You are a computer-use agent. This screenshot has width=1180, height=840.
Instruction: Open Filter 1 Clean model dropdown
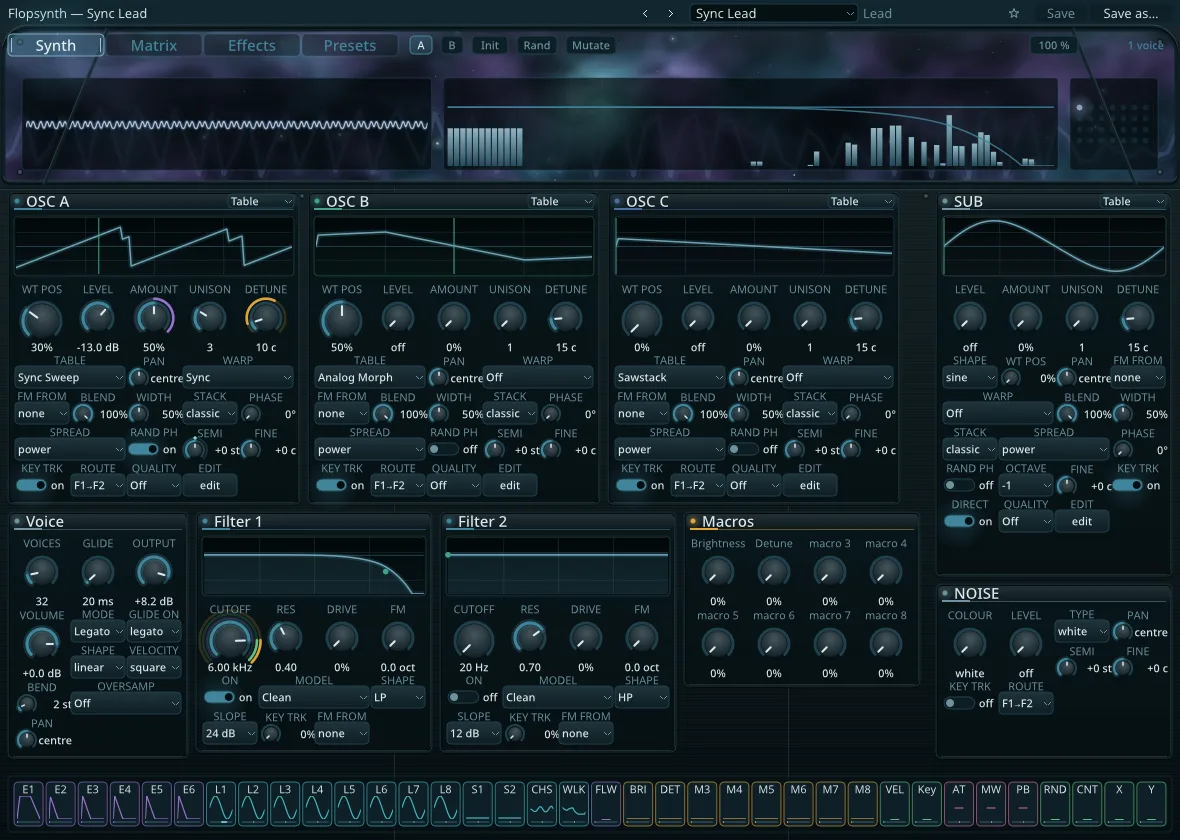(314, 697)
